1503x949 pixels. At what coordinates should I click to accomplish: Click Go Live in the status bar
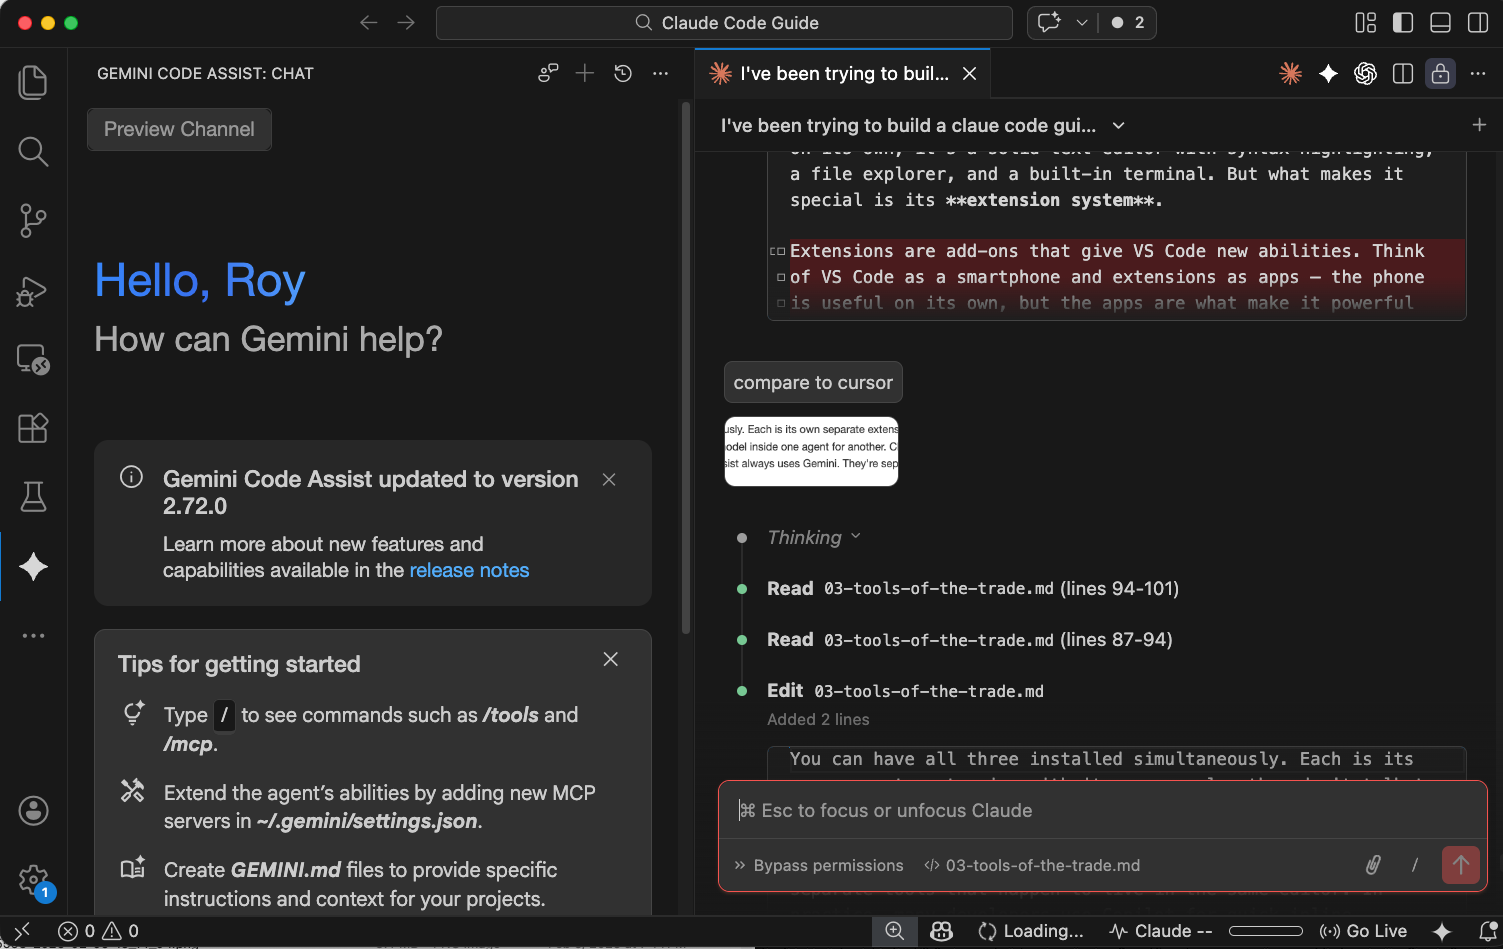tap(1363, 931)
